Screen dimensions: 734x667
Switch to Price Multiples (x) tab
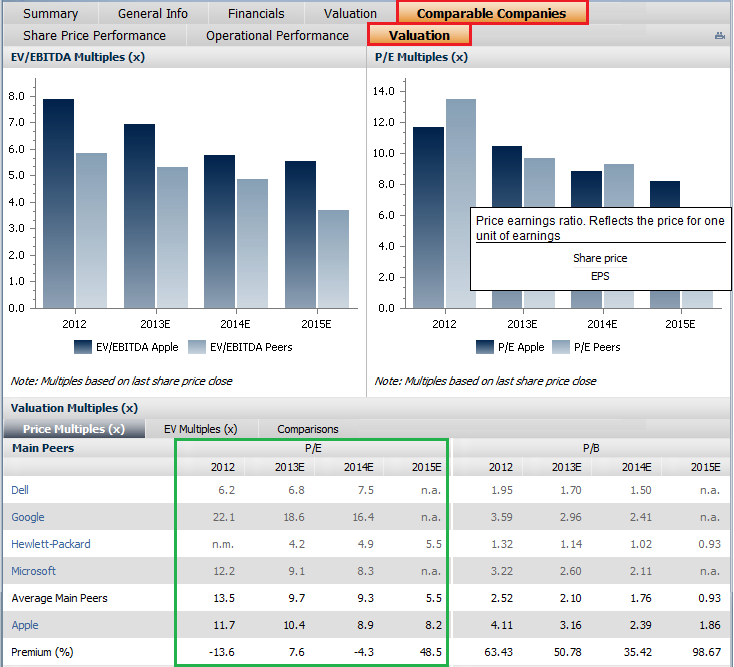74,429
